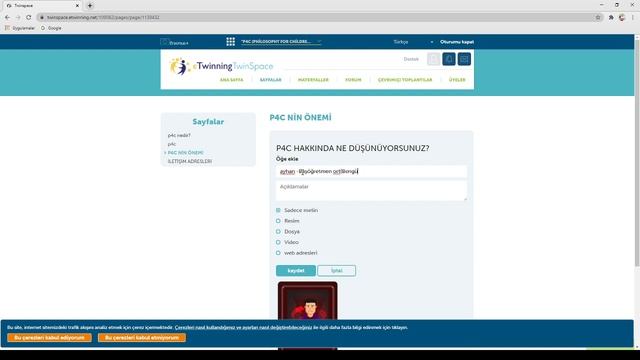This screenshot has width=640, height=360.
Task: Accept cookies with Bu çerezleri kabul ediyorum
Action: click(49, 338)
